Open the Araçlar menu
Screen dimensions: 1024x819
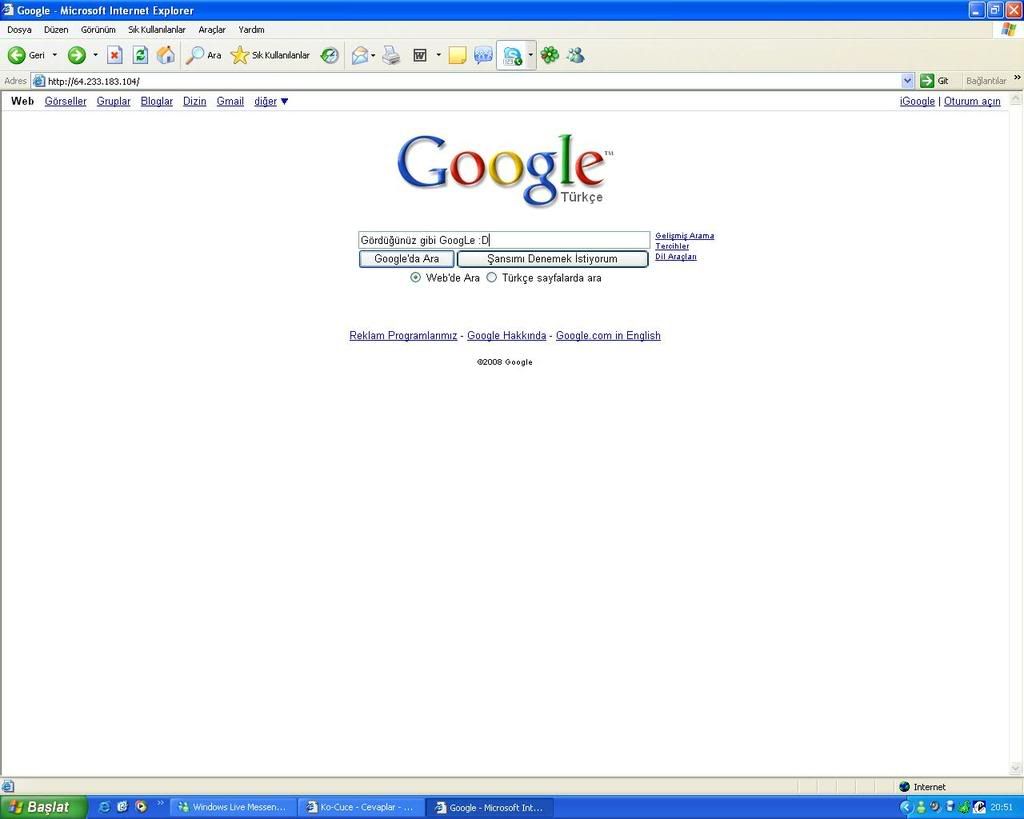[212, 30]
